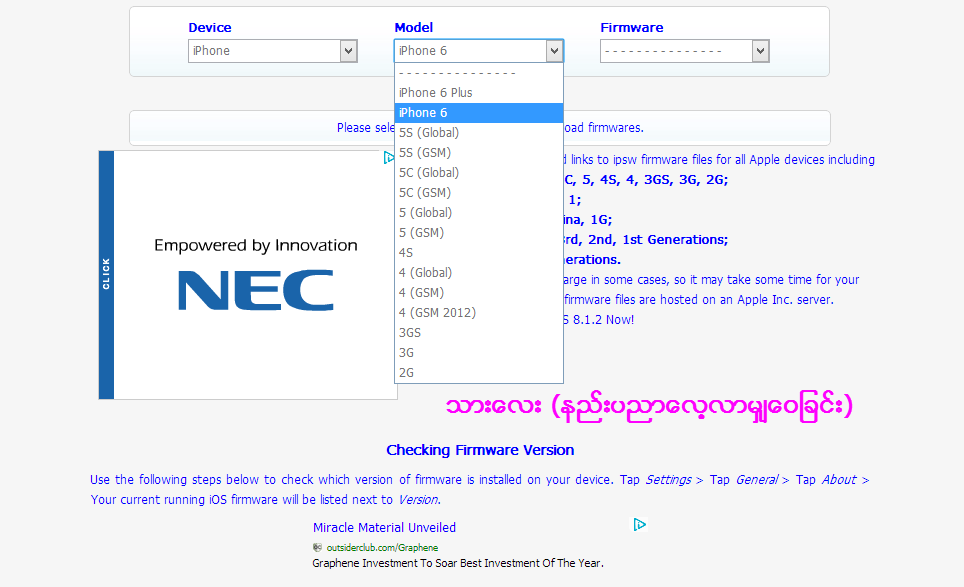The image size is (964, 587).
Task: Click the favicon next to outsiderclub.com
Action: (x=317, y=548)
